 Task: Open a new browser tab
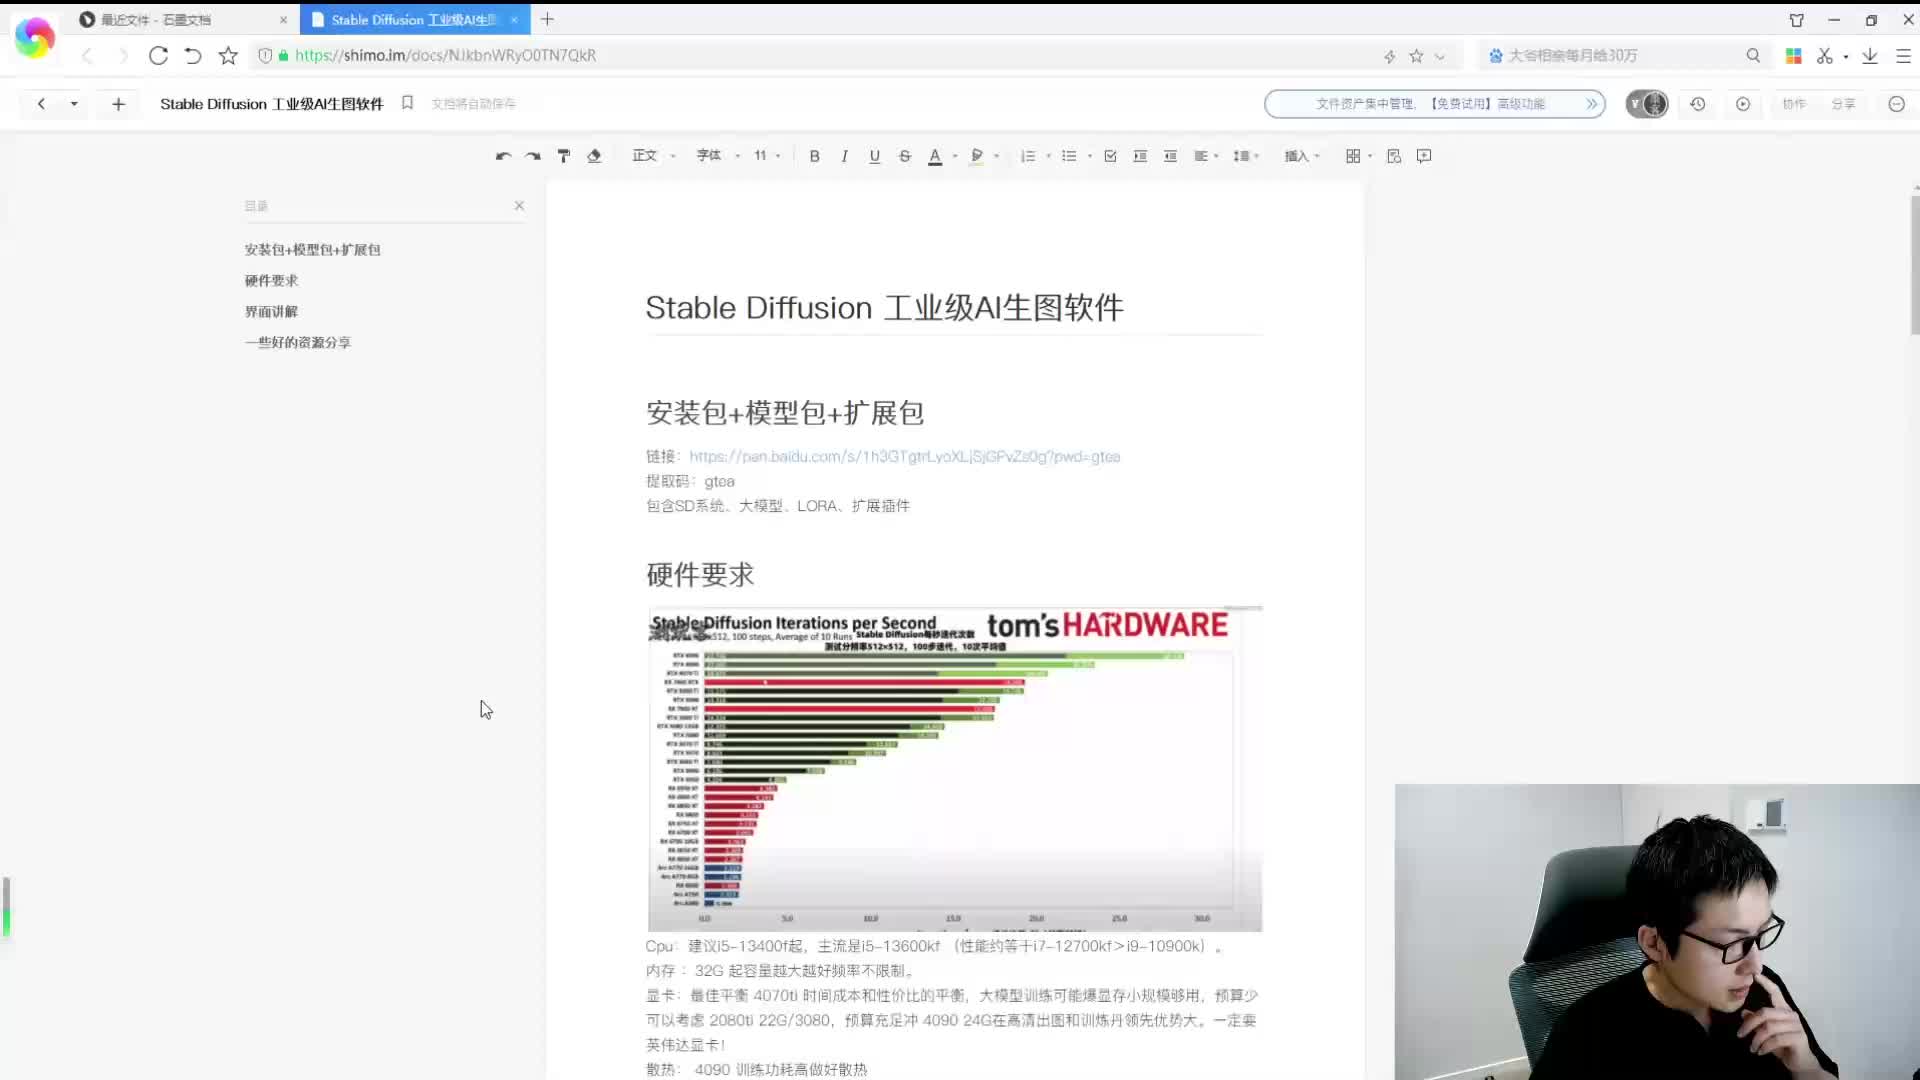coord(547,19)
